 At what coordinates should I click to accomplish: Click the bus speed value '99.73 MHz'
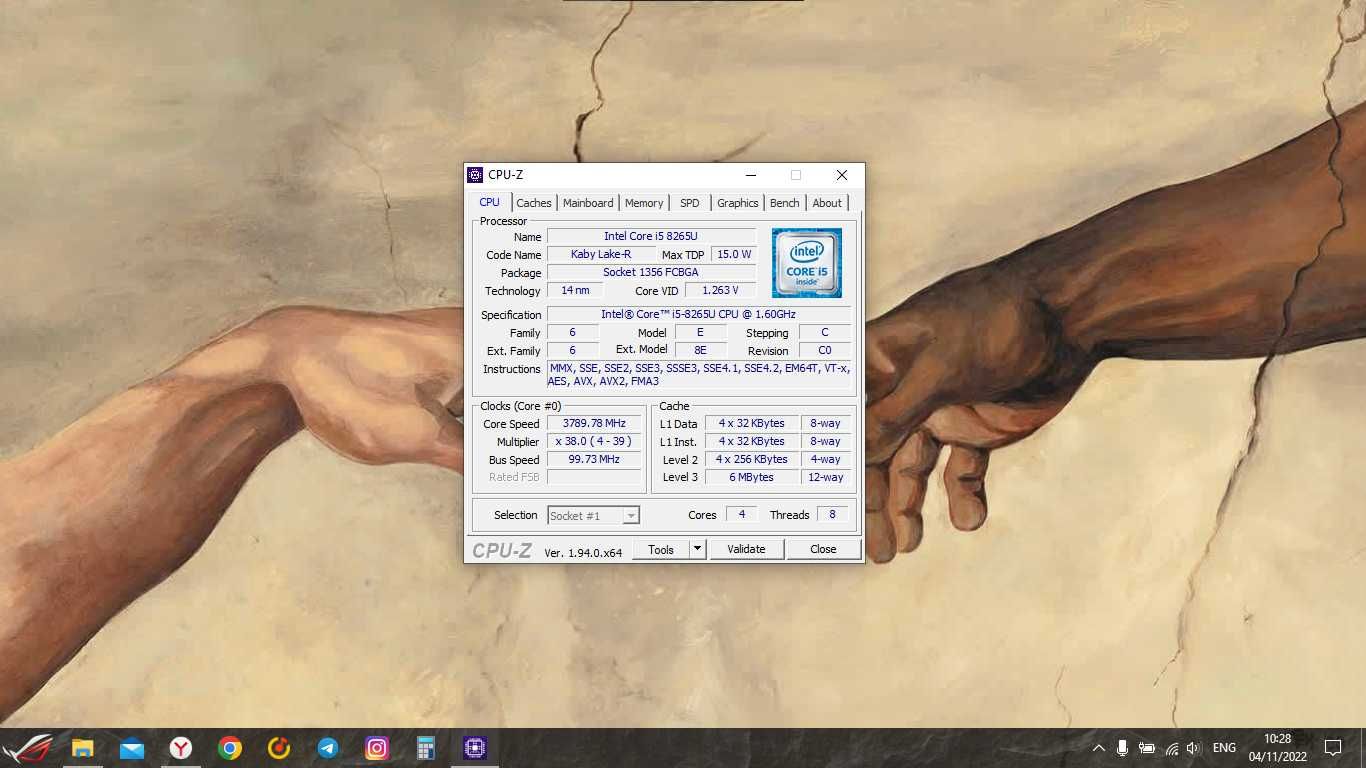pos(594,459)
